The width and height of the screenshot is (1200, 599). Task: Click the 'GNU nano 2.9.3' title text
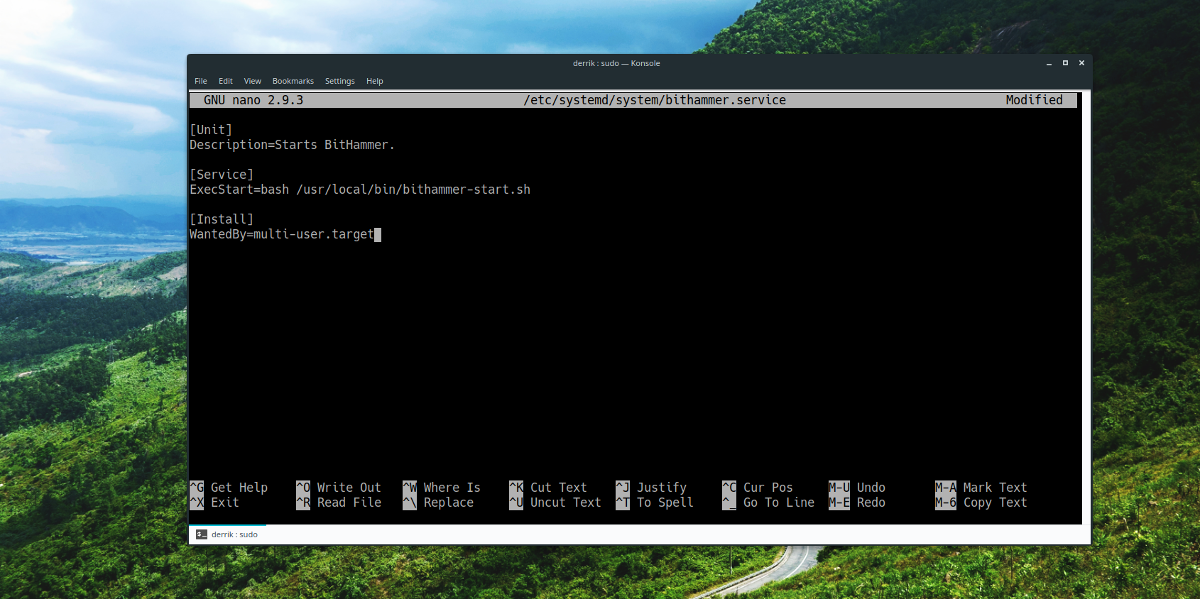(x=253, y=100)
